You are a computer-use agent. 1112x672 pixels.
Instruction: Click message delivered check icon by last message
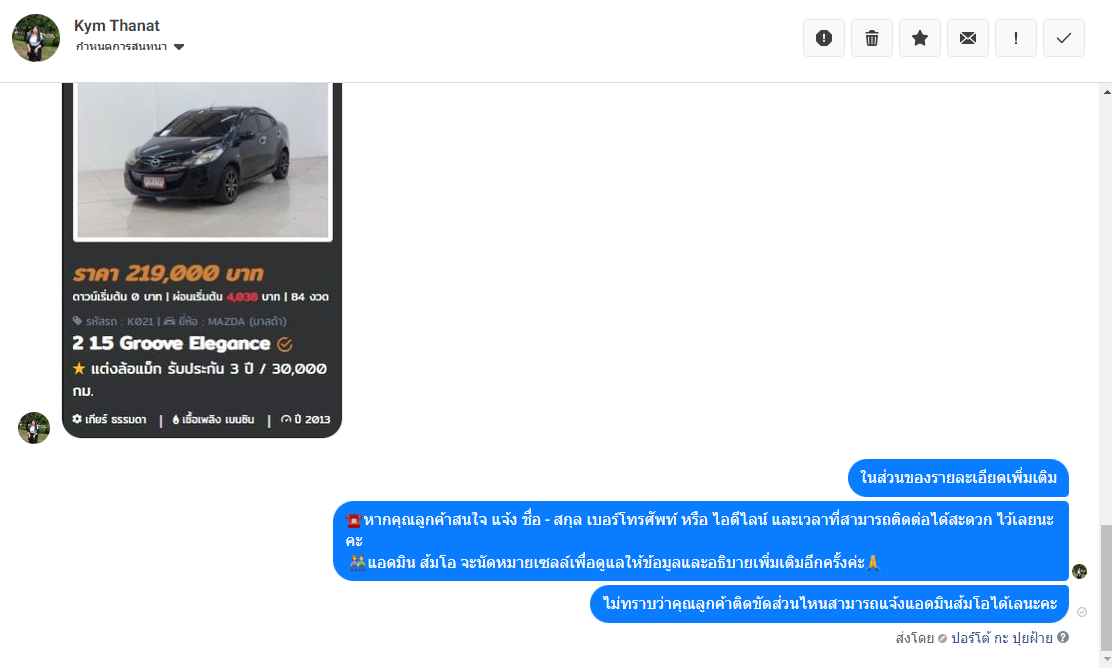1082,612
